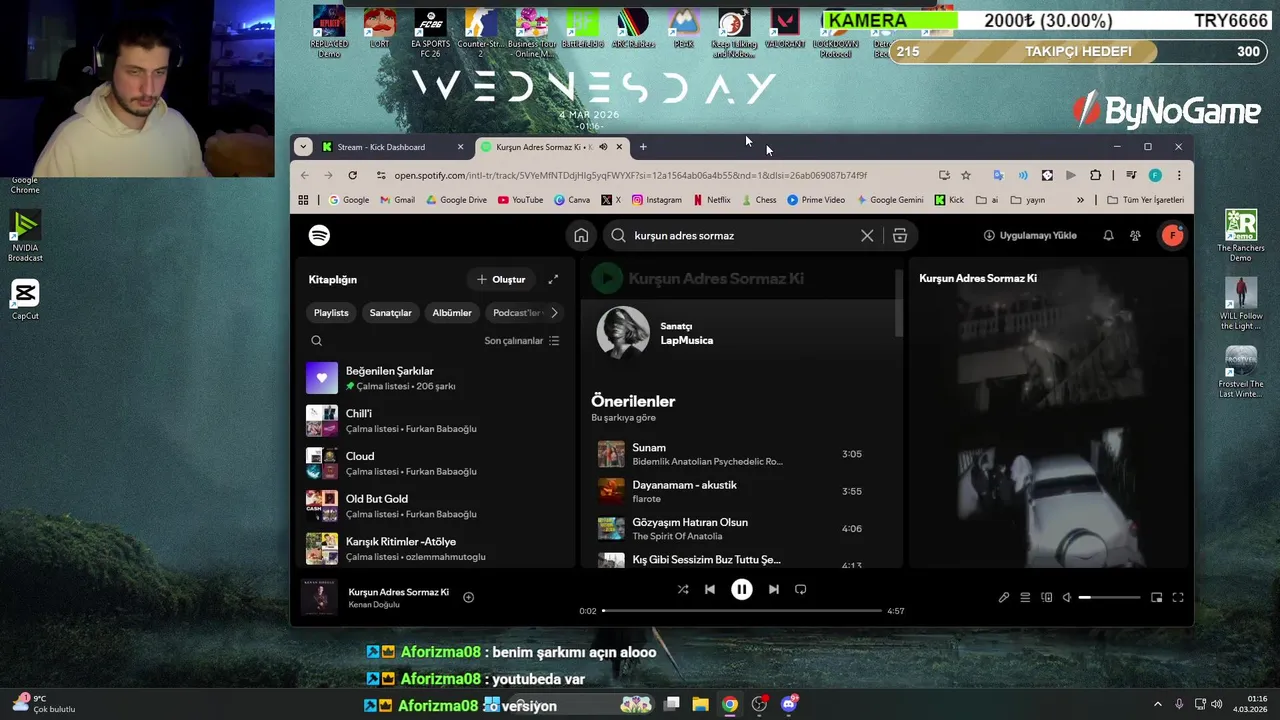The width and height of the screenshot is (1280, 720).
Task: Mute the Spotify volume
Action: tap(1067, 598)
